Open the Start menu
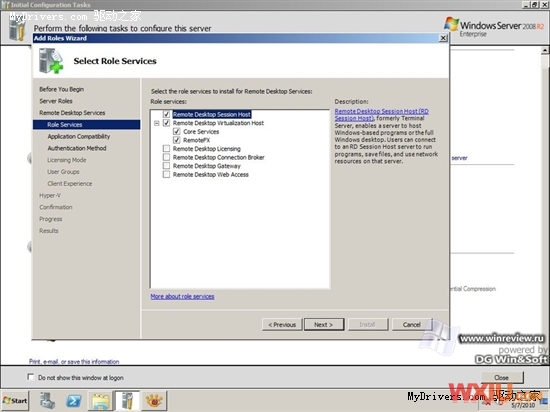 click(x=15, y=400)
